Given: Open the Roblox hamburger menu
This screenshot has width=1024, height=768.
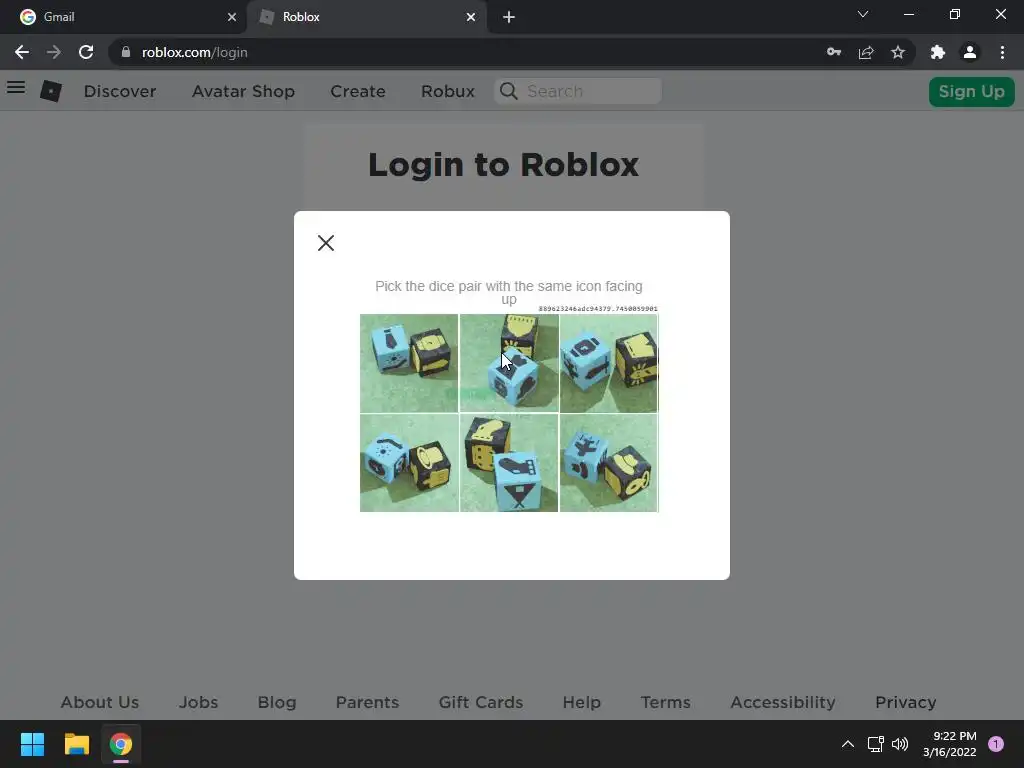Looking at the screenshot, I should (16, 88).
